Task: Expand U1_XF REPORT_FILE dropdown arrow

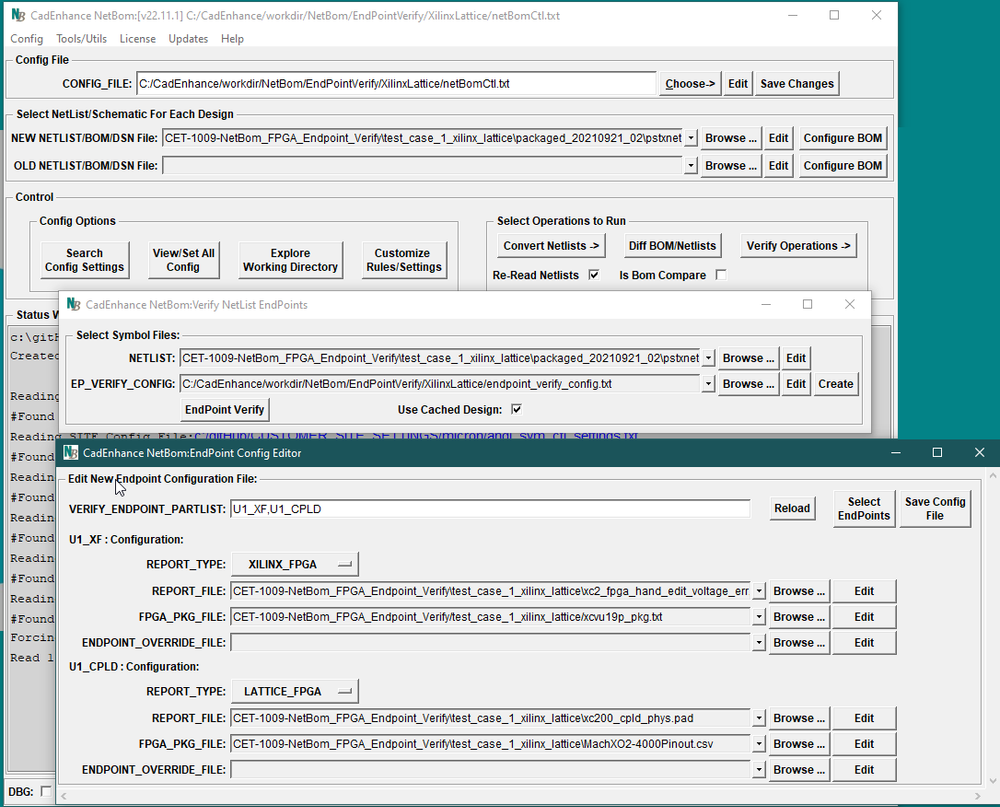Action: pyautogui.click(x=758, y=591)
